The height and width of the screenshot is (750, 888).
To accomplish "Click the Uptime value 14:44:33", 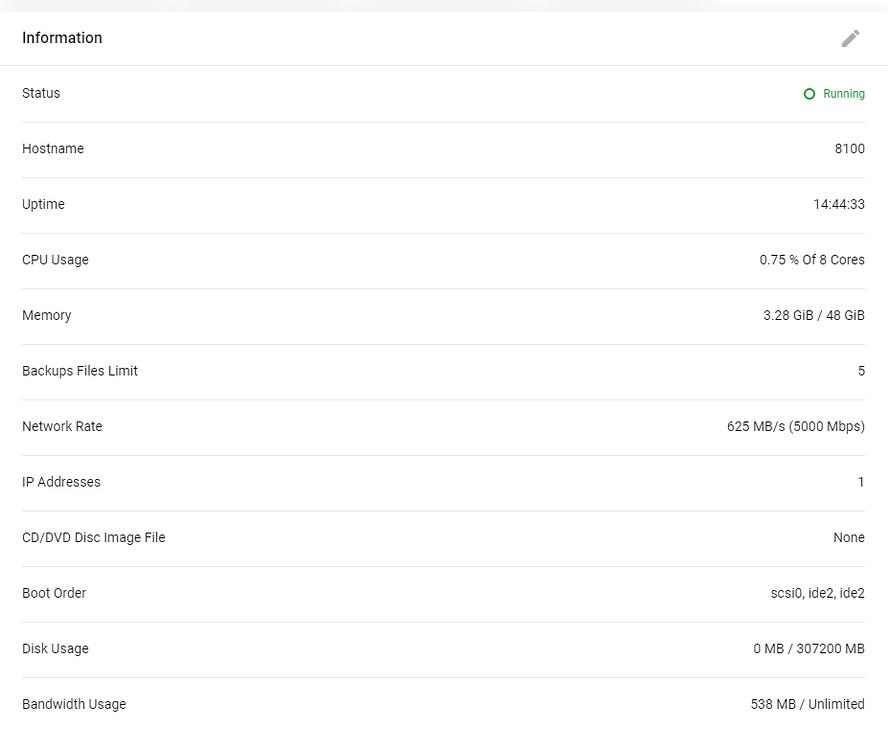I will tap(838, 204).
